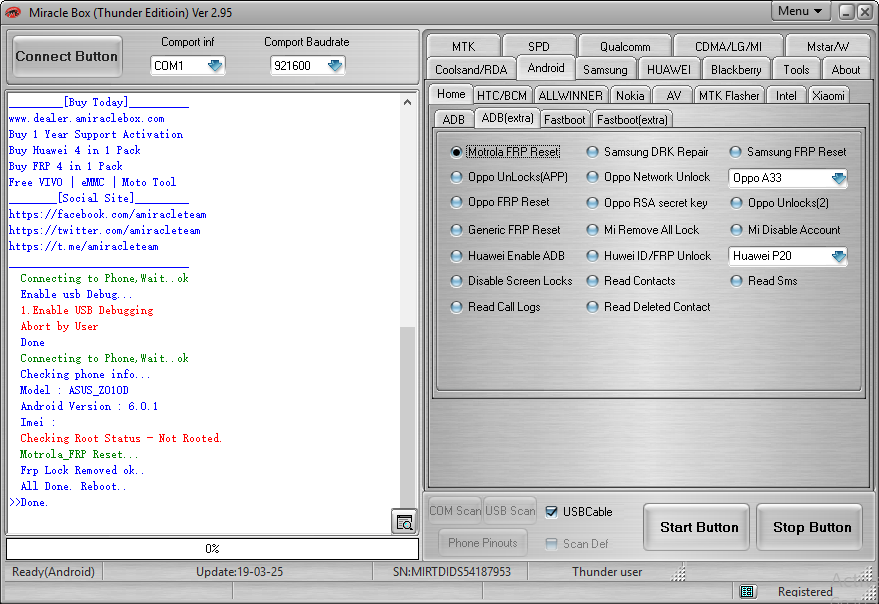Open the ALLWINNER sub-tab
879x604 pixels.
[570, 96]
